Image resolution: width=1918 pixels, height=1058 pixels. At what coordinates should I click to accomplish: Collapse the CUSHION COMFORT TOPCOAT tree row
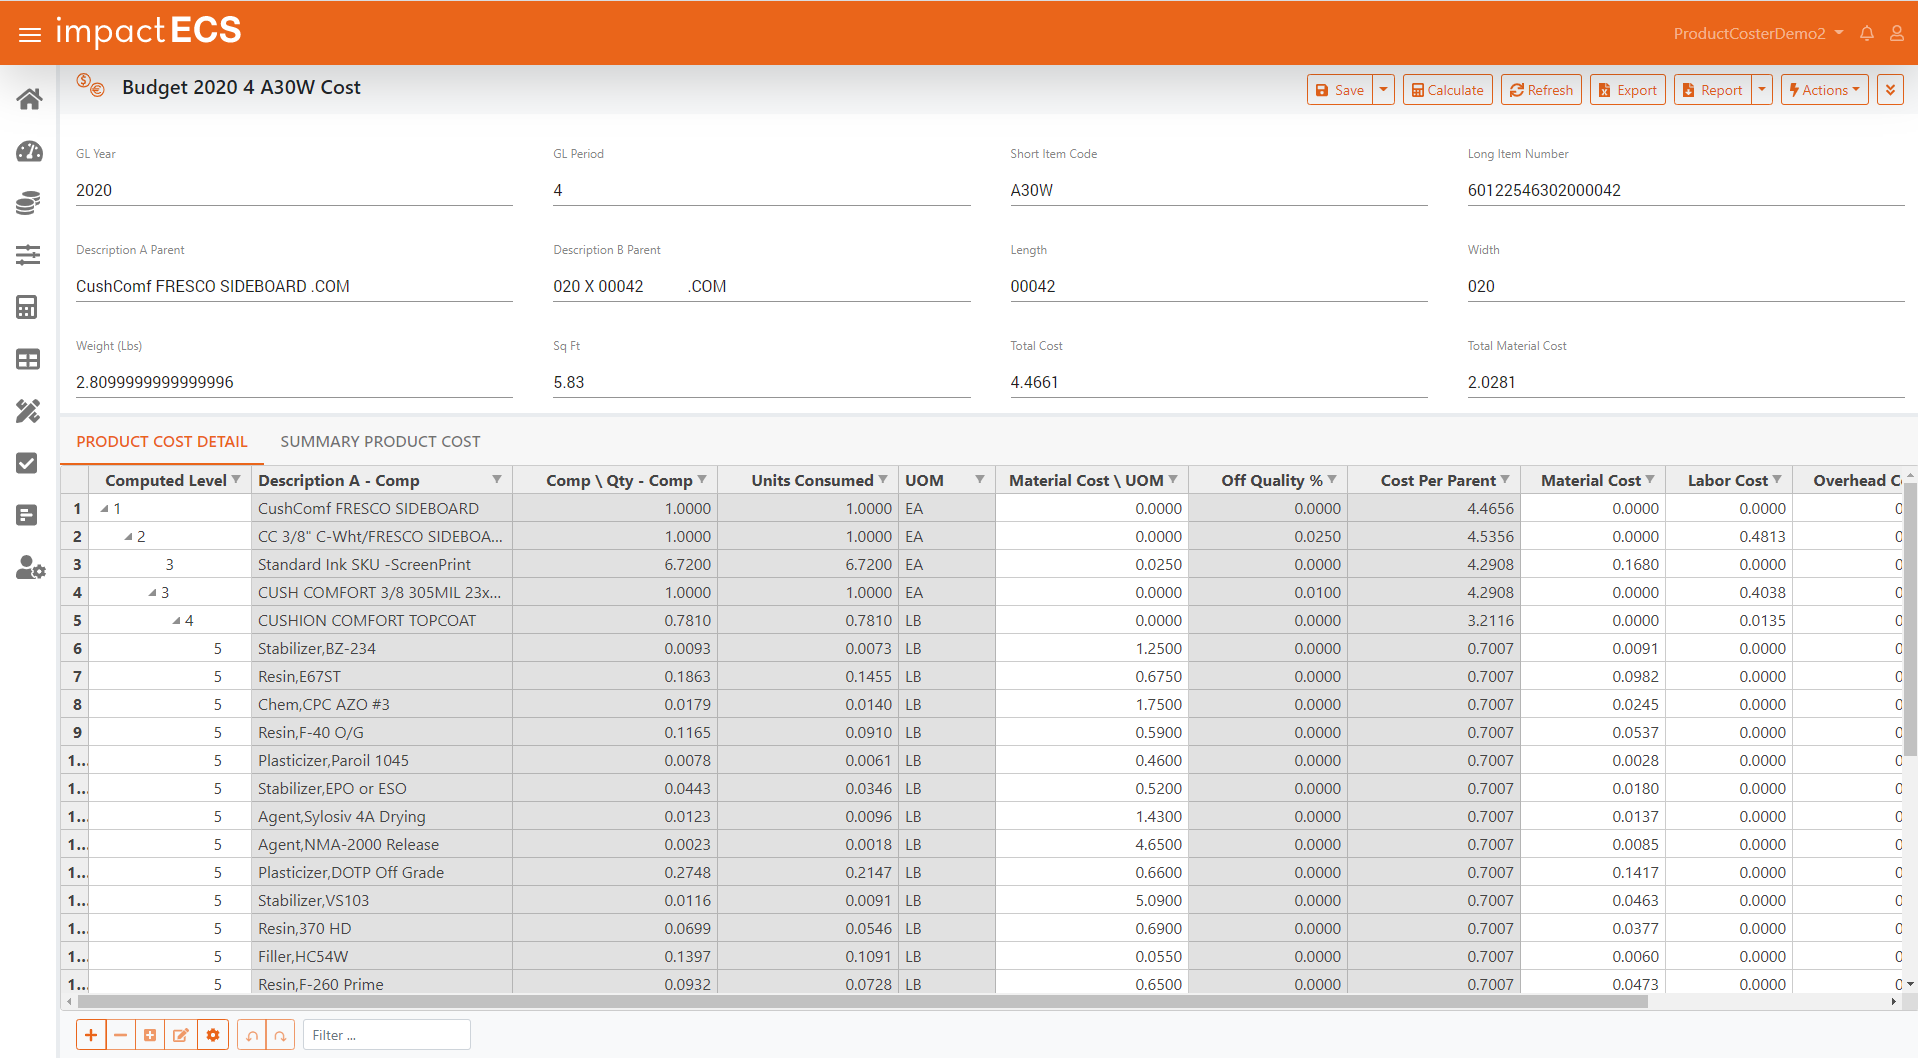click(176, 621)
